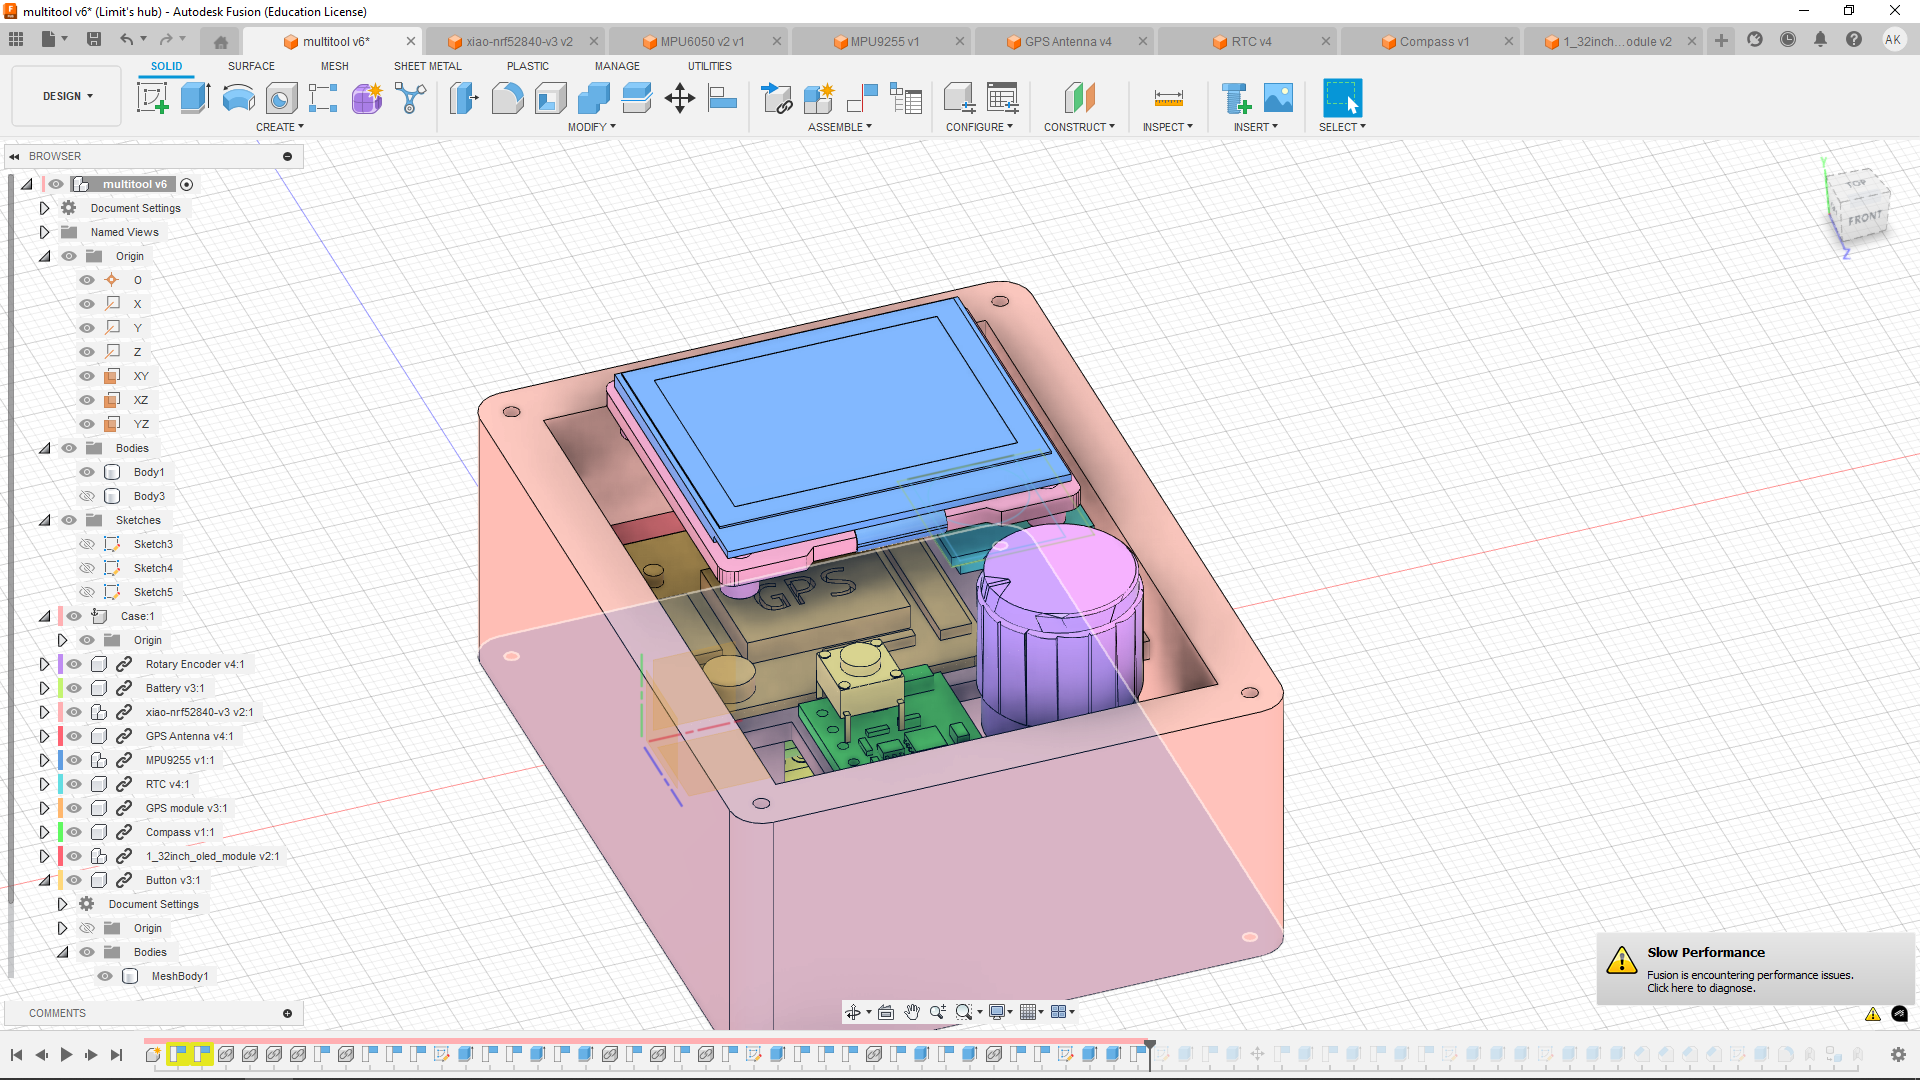Open the DESIGN workspace dropdown

click(67, 96)
